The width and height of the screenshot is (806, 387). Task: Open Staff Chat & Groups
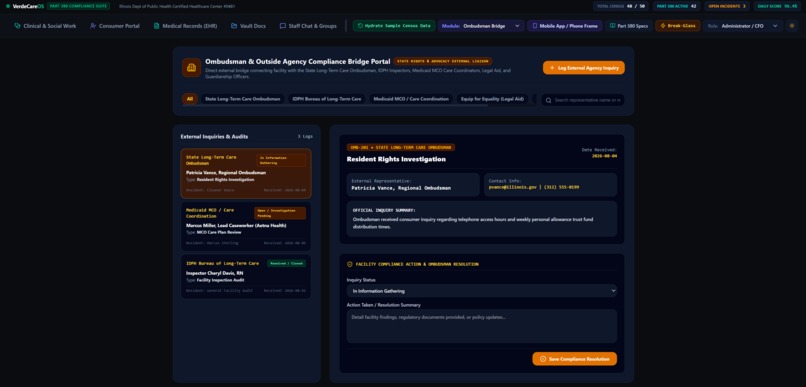point(308,26)
